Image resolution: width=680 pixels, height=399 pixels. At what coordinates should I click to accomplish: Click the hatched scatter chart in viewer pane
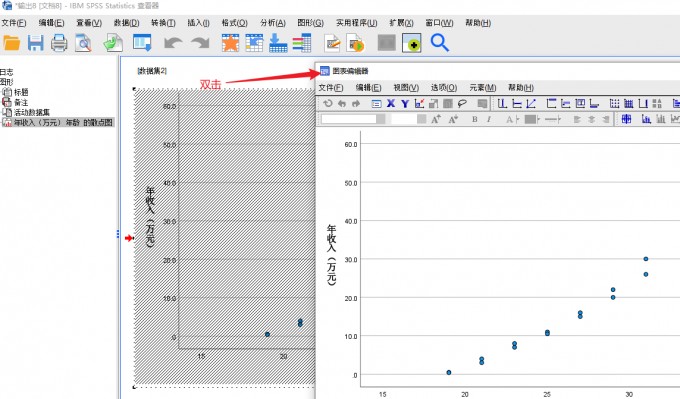tap(225, 238)
